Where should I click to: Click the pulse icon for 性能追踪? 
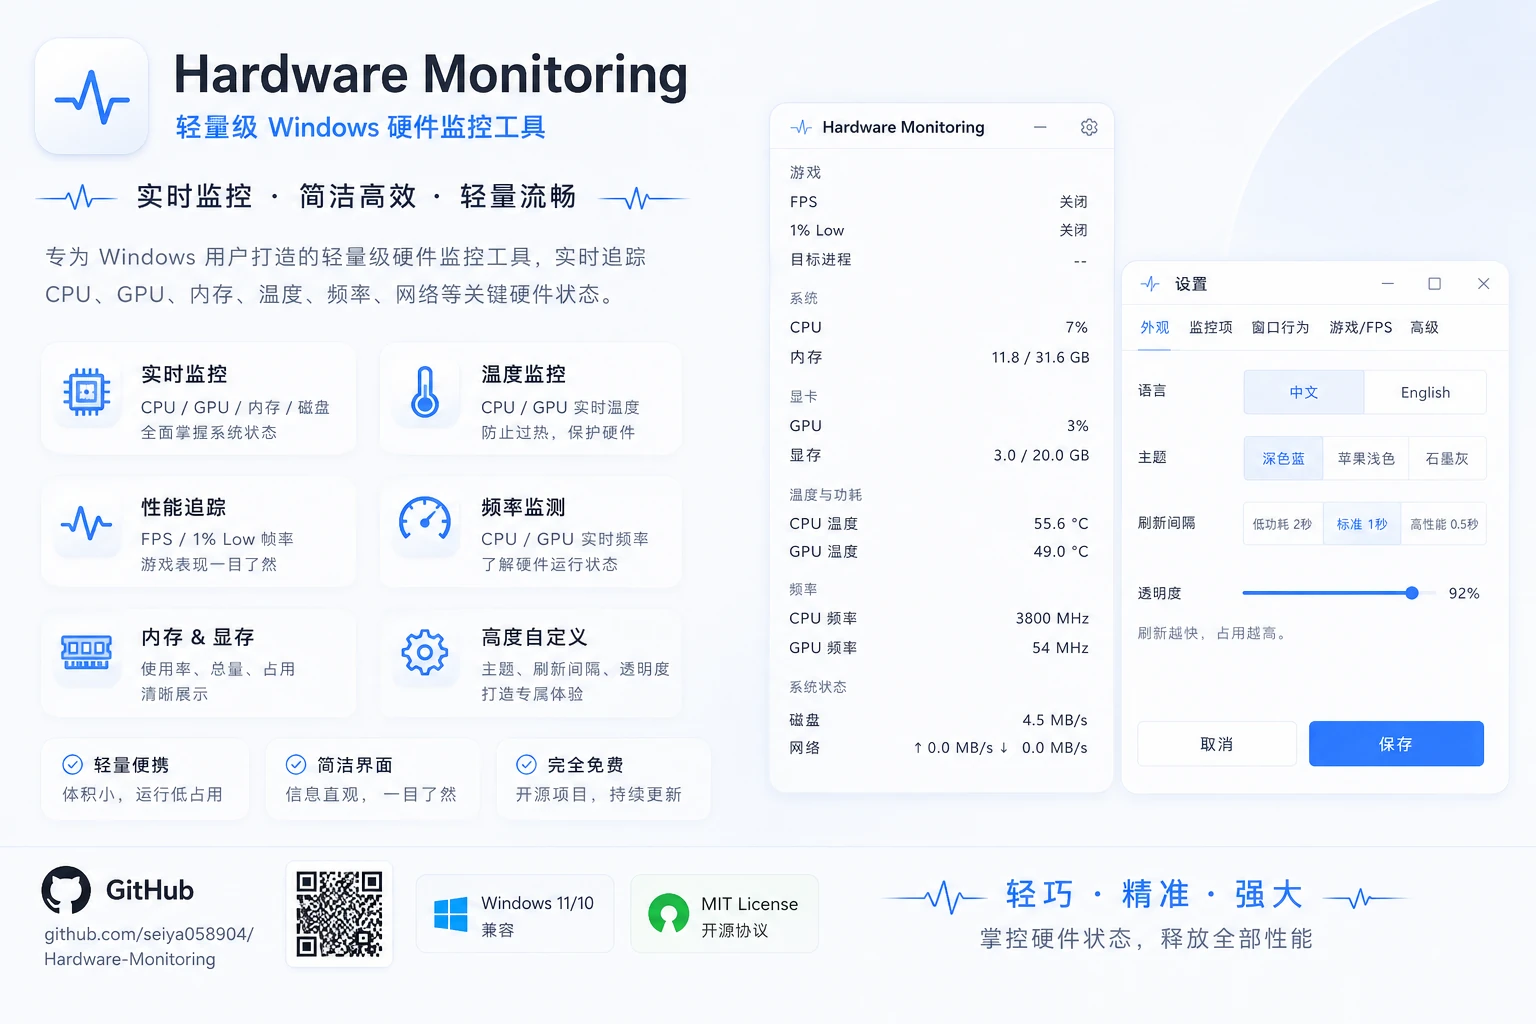tap(87, 523)
